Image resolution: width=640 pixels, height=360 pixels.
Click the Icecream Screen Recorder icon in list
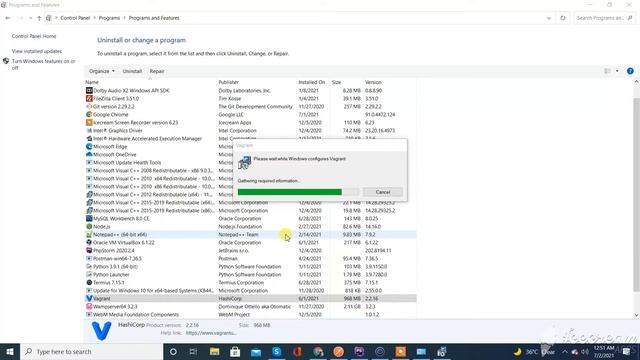pos(89,122)
